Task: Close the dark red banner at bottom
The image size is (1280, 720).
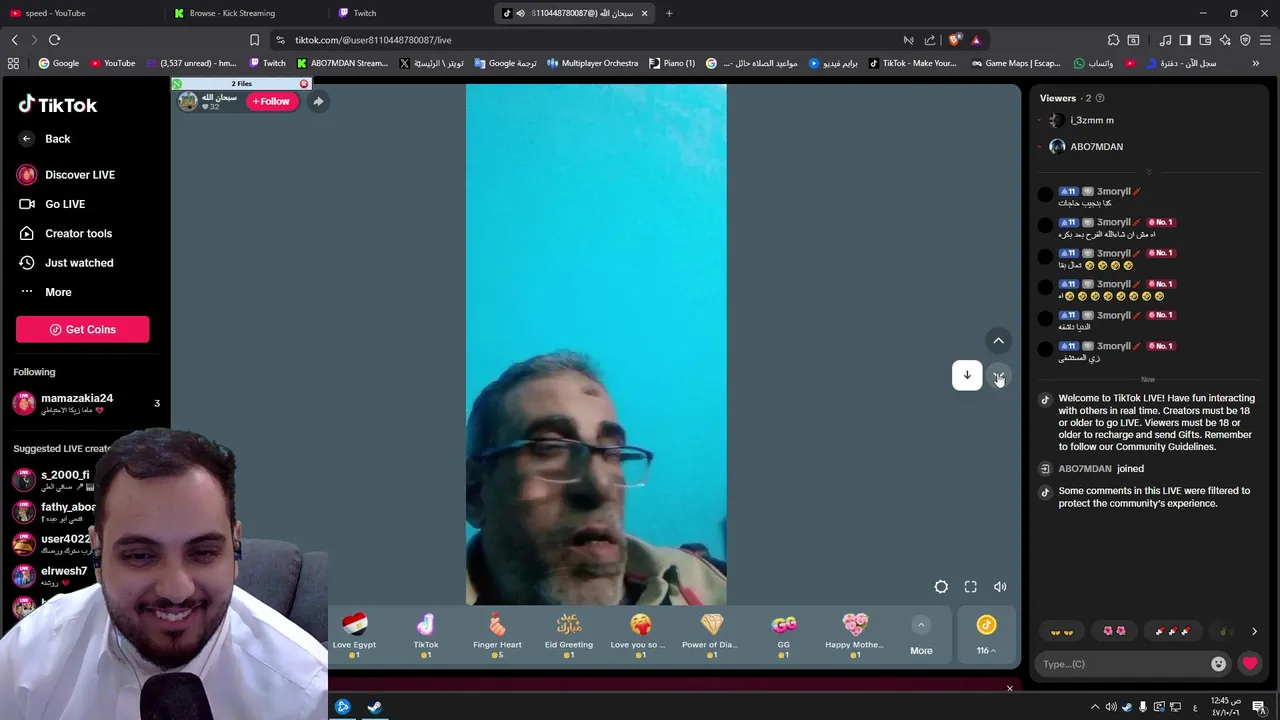Action: pyautogui.click(x=1009, y=688)
